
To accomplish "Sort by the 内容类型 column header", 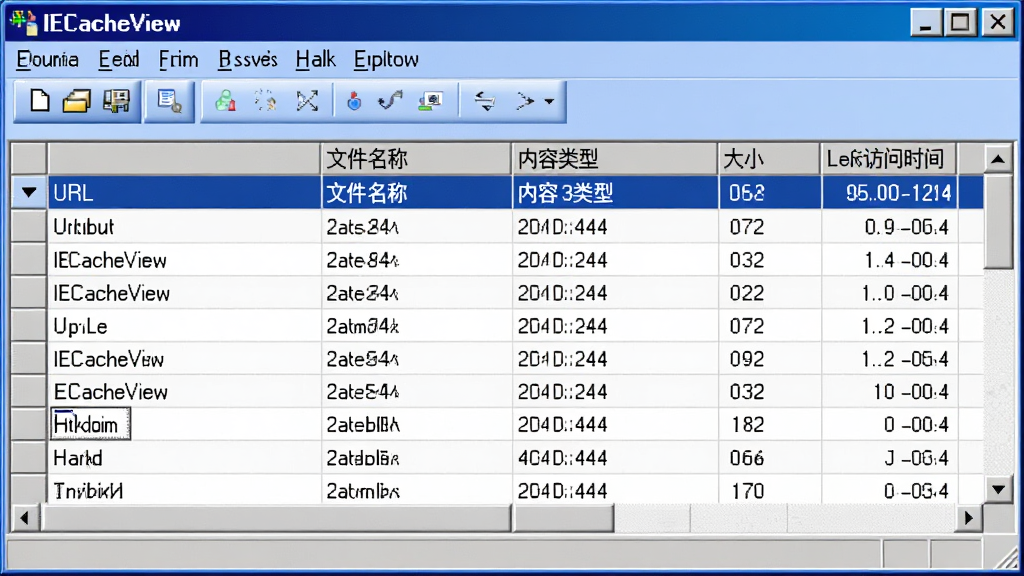I will coord(615,159).
